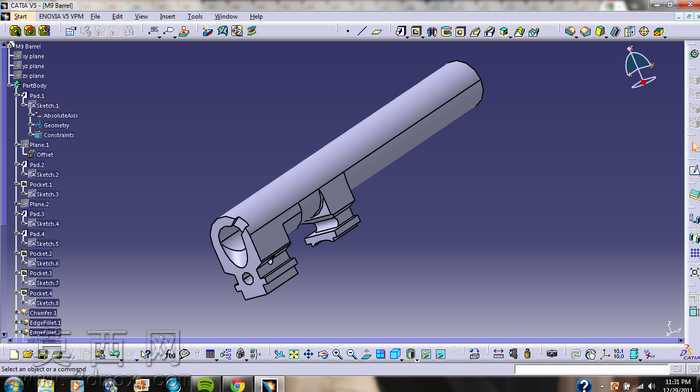Click the Windows Start orb
Image resolution: width=700 pixels, height=392 pixels.
click(x=13, y=385)
